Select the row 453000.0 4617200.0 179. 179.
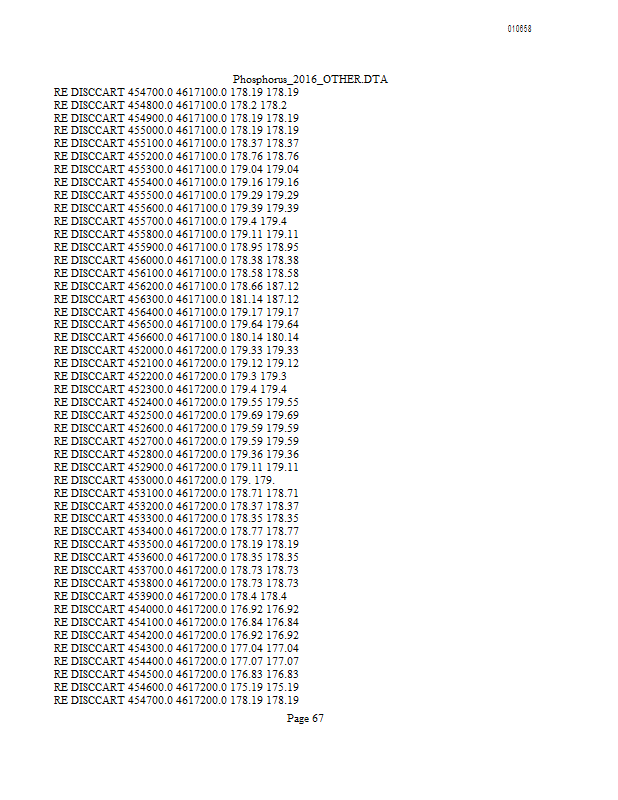This screenshot has width=618, height=800. [x=164, y=480]
